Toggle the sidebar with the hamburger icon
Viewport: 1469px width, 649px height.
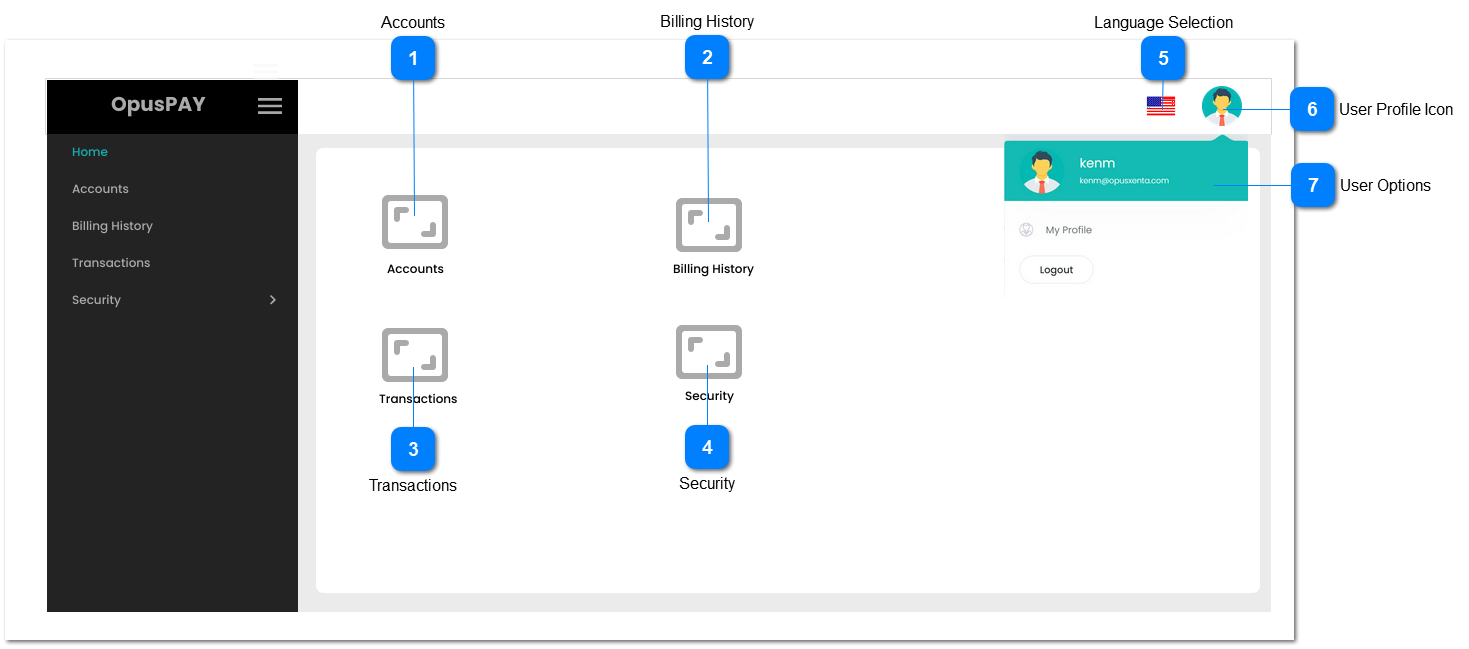(x=270, y=106)
